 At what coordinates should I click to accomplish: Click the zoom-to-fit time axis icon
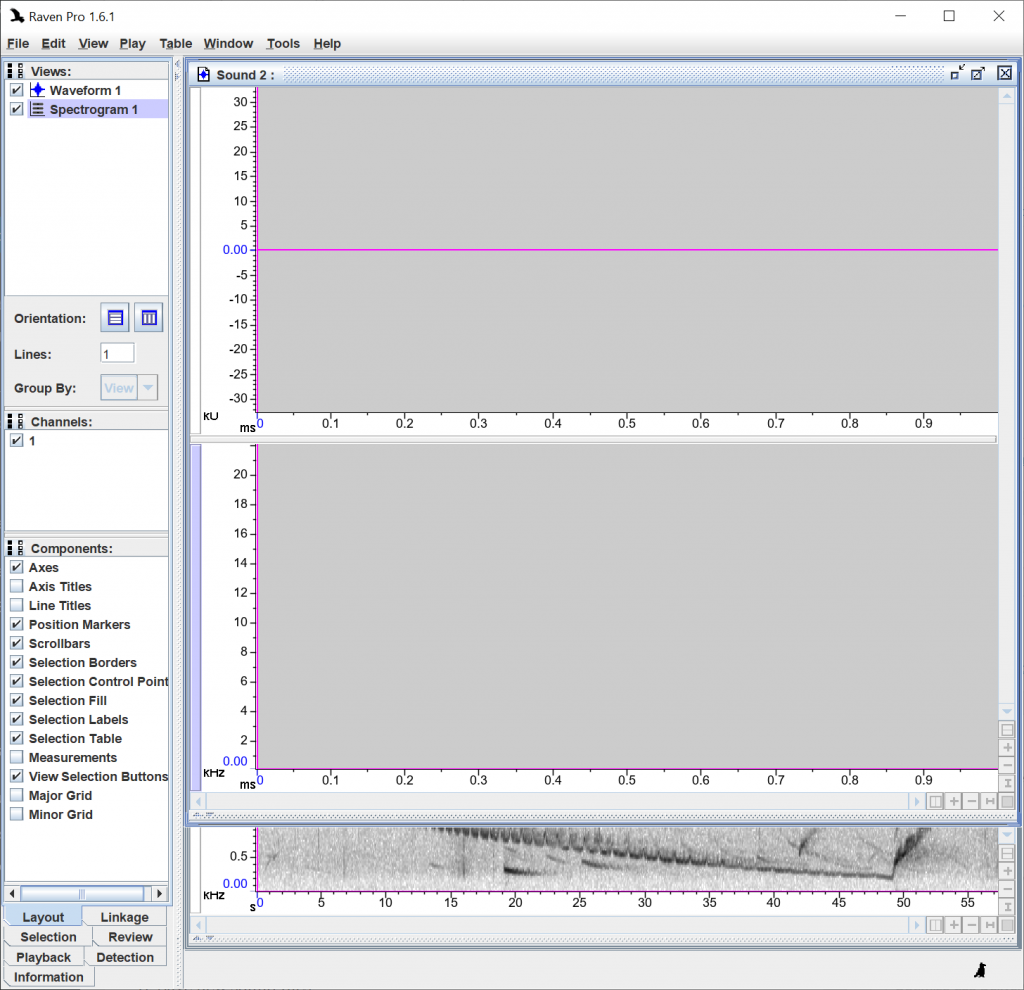click(990, 801)
